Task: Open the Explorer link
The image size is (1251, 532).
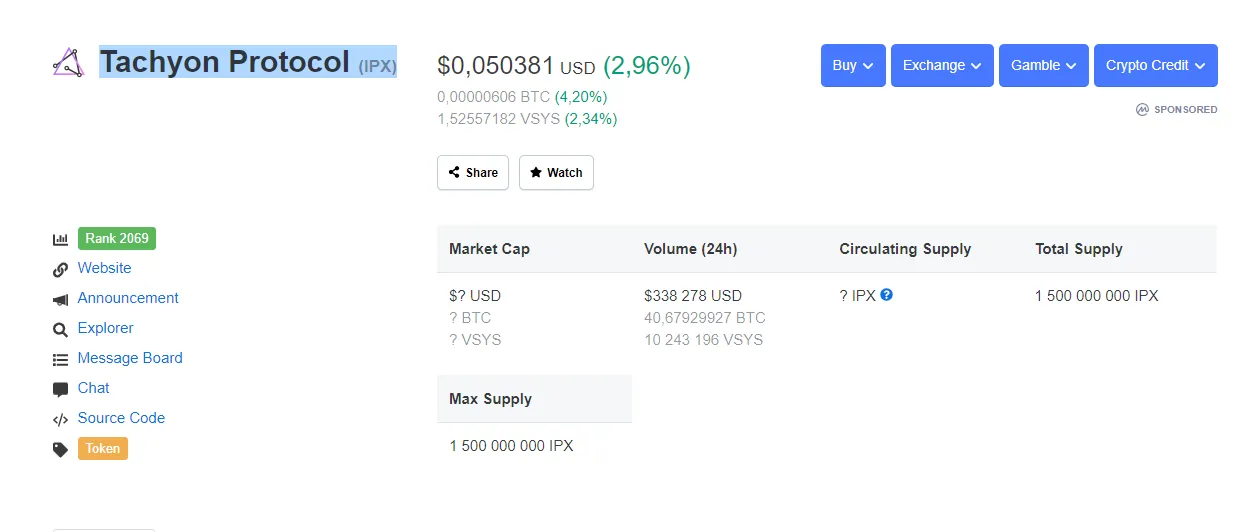Action: click(106, 328)
